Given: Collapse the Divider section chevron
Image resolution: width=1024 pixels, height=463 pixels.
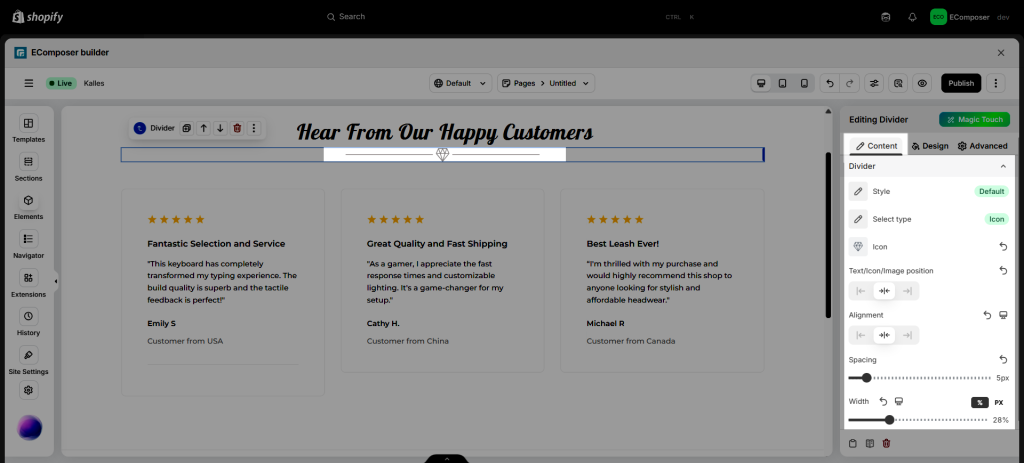Looking at the screenshot, I should (1003, 166).
